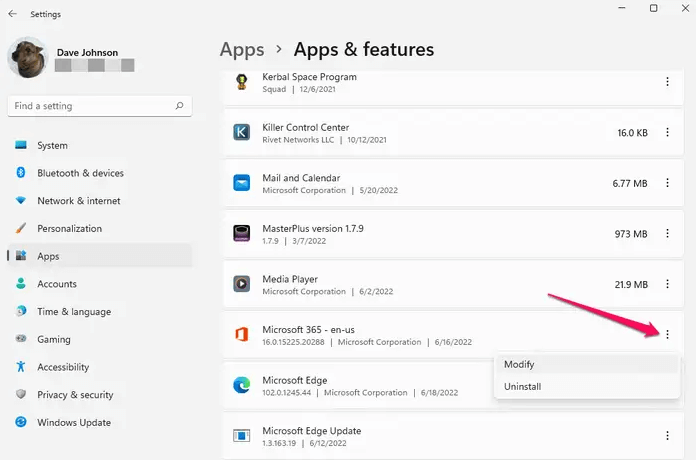Click the Media Player play icon

coord(241,284)
